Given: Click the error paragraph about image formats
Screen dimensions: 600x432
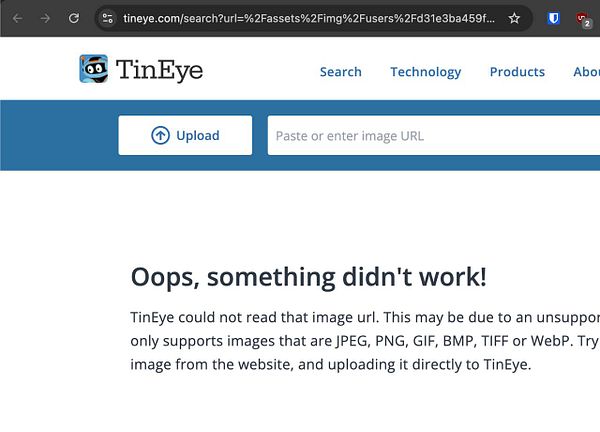Looking at the screenshot, I should pos(365,341).
